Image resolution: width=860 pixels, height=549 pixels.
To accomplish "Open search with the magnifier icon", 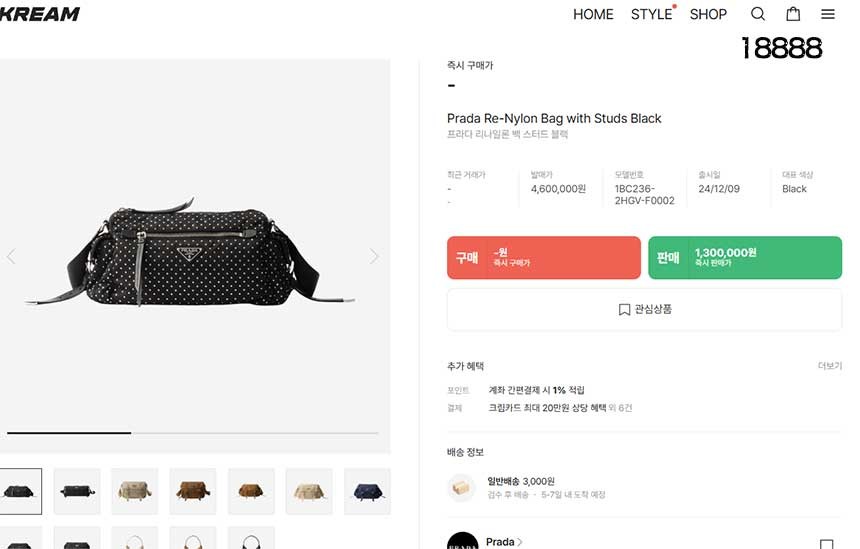I will pos(757,14).
